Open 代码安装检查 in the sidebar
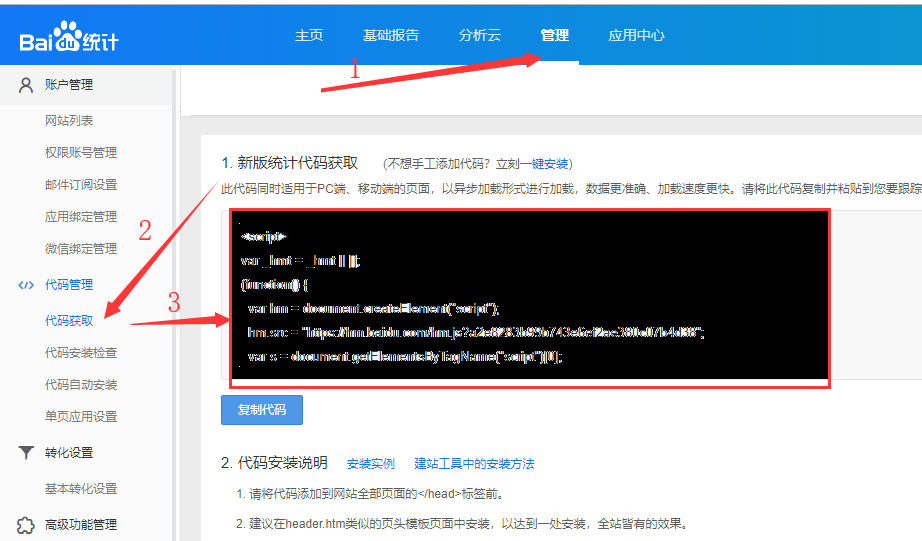 coord(81,353)
